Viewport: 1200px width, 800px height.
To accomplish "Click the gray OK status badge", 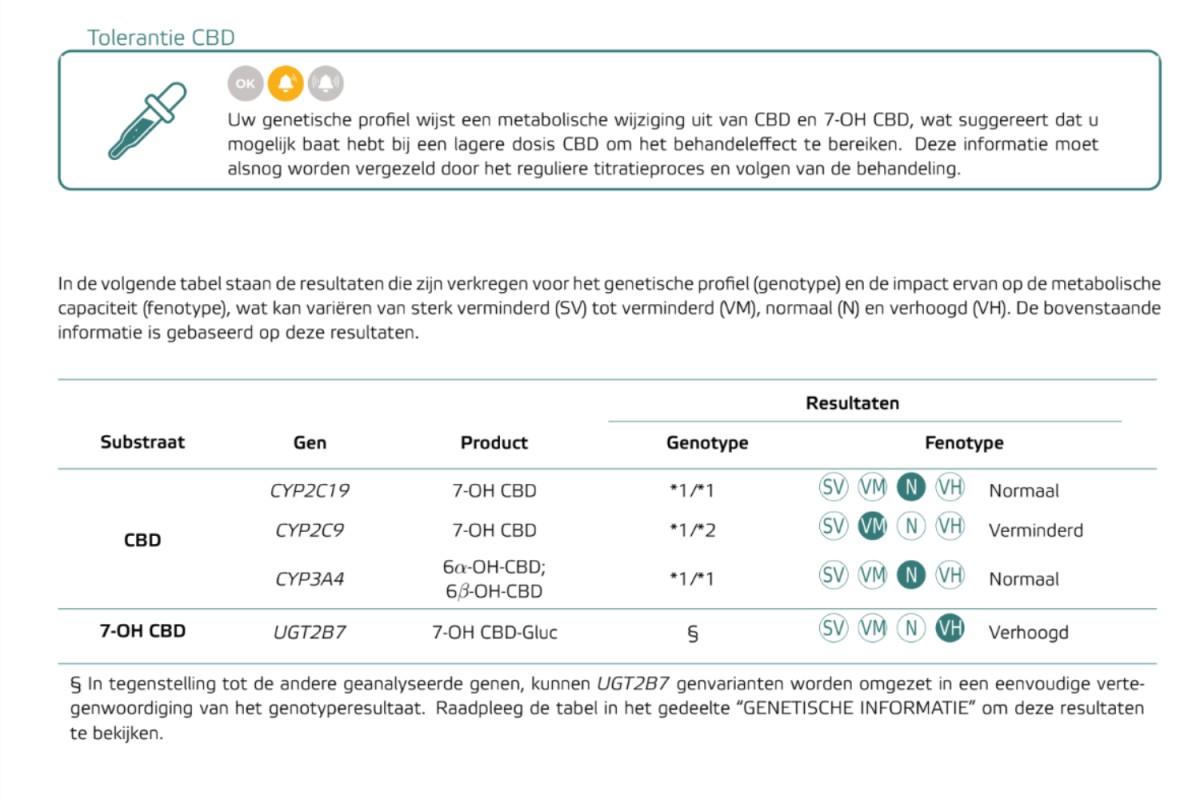I will pyautogui.click(x=245, y=83).
